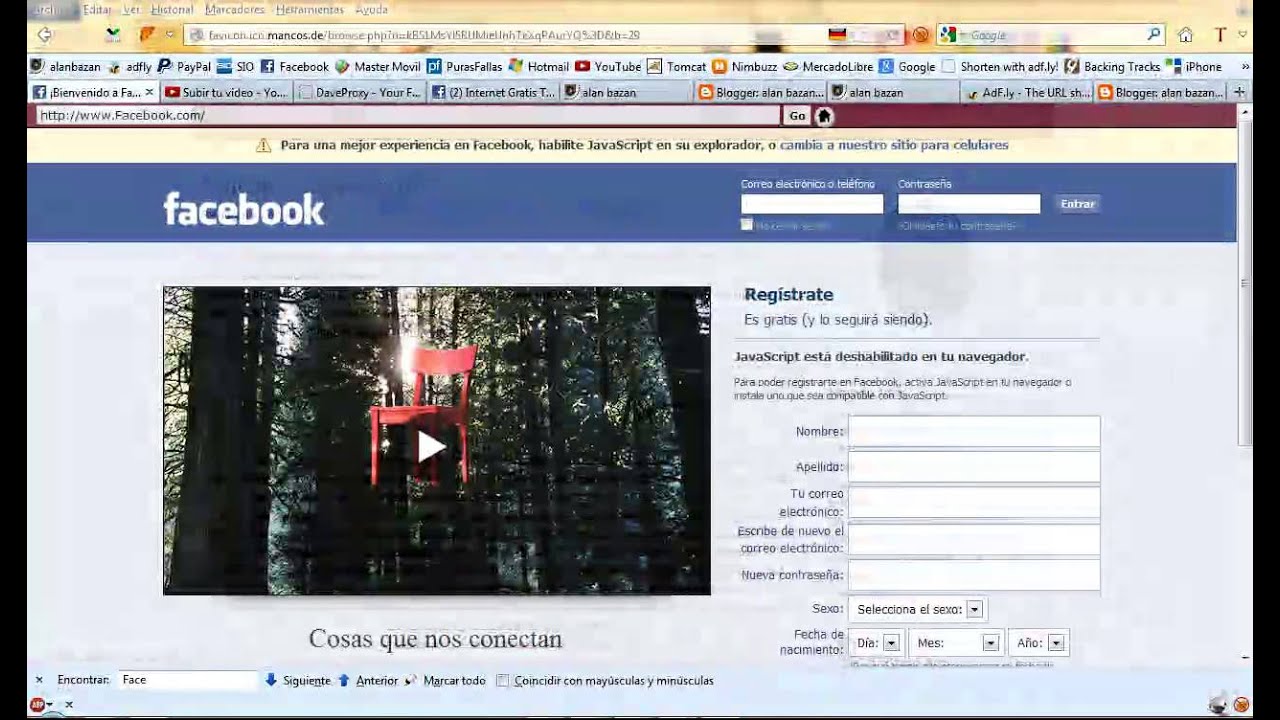Click the search magnifier icon in Google box
1280x720 pixels.
tap(1154, 34)
